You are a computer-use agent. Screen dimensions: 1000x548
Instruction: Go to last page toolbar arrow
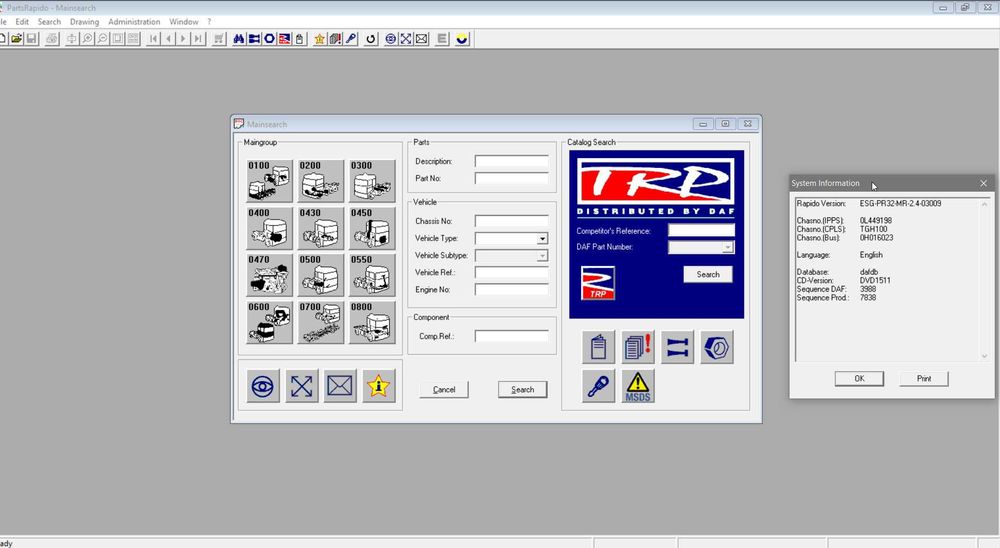[x=198, y=39]
